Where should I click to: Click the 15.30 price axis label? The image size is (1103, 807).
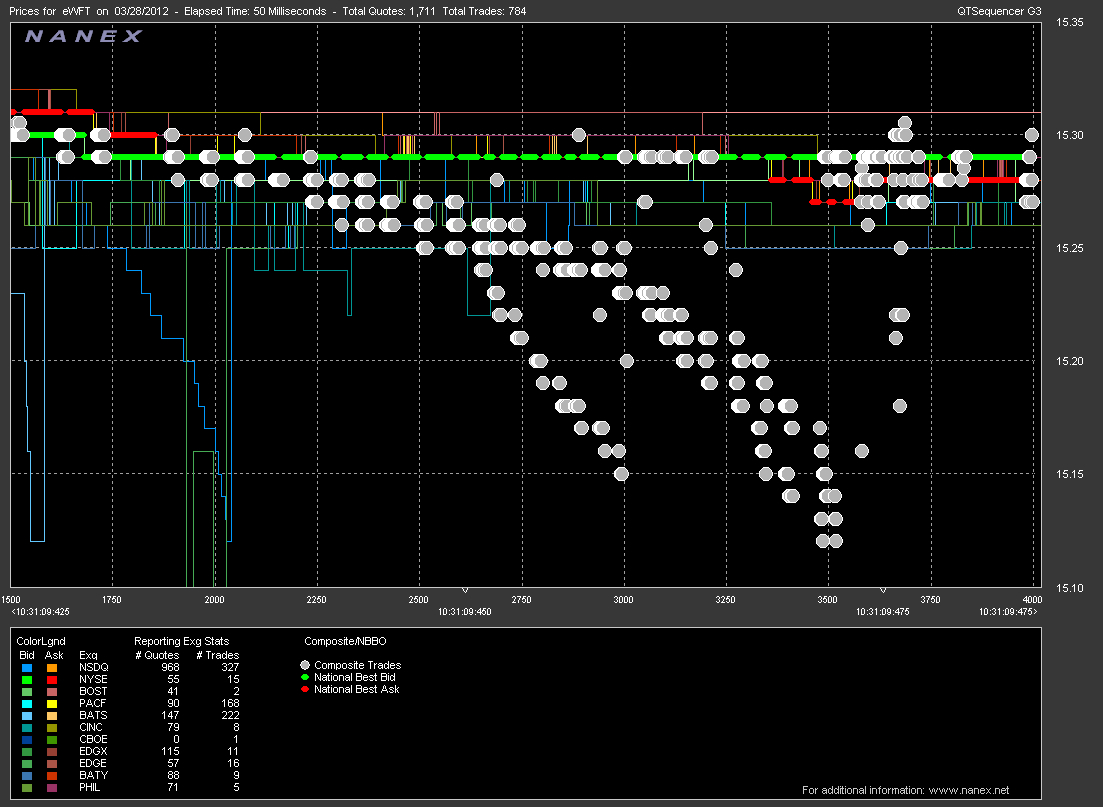pyautogui.click(x=1070, y=135)
